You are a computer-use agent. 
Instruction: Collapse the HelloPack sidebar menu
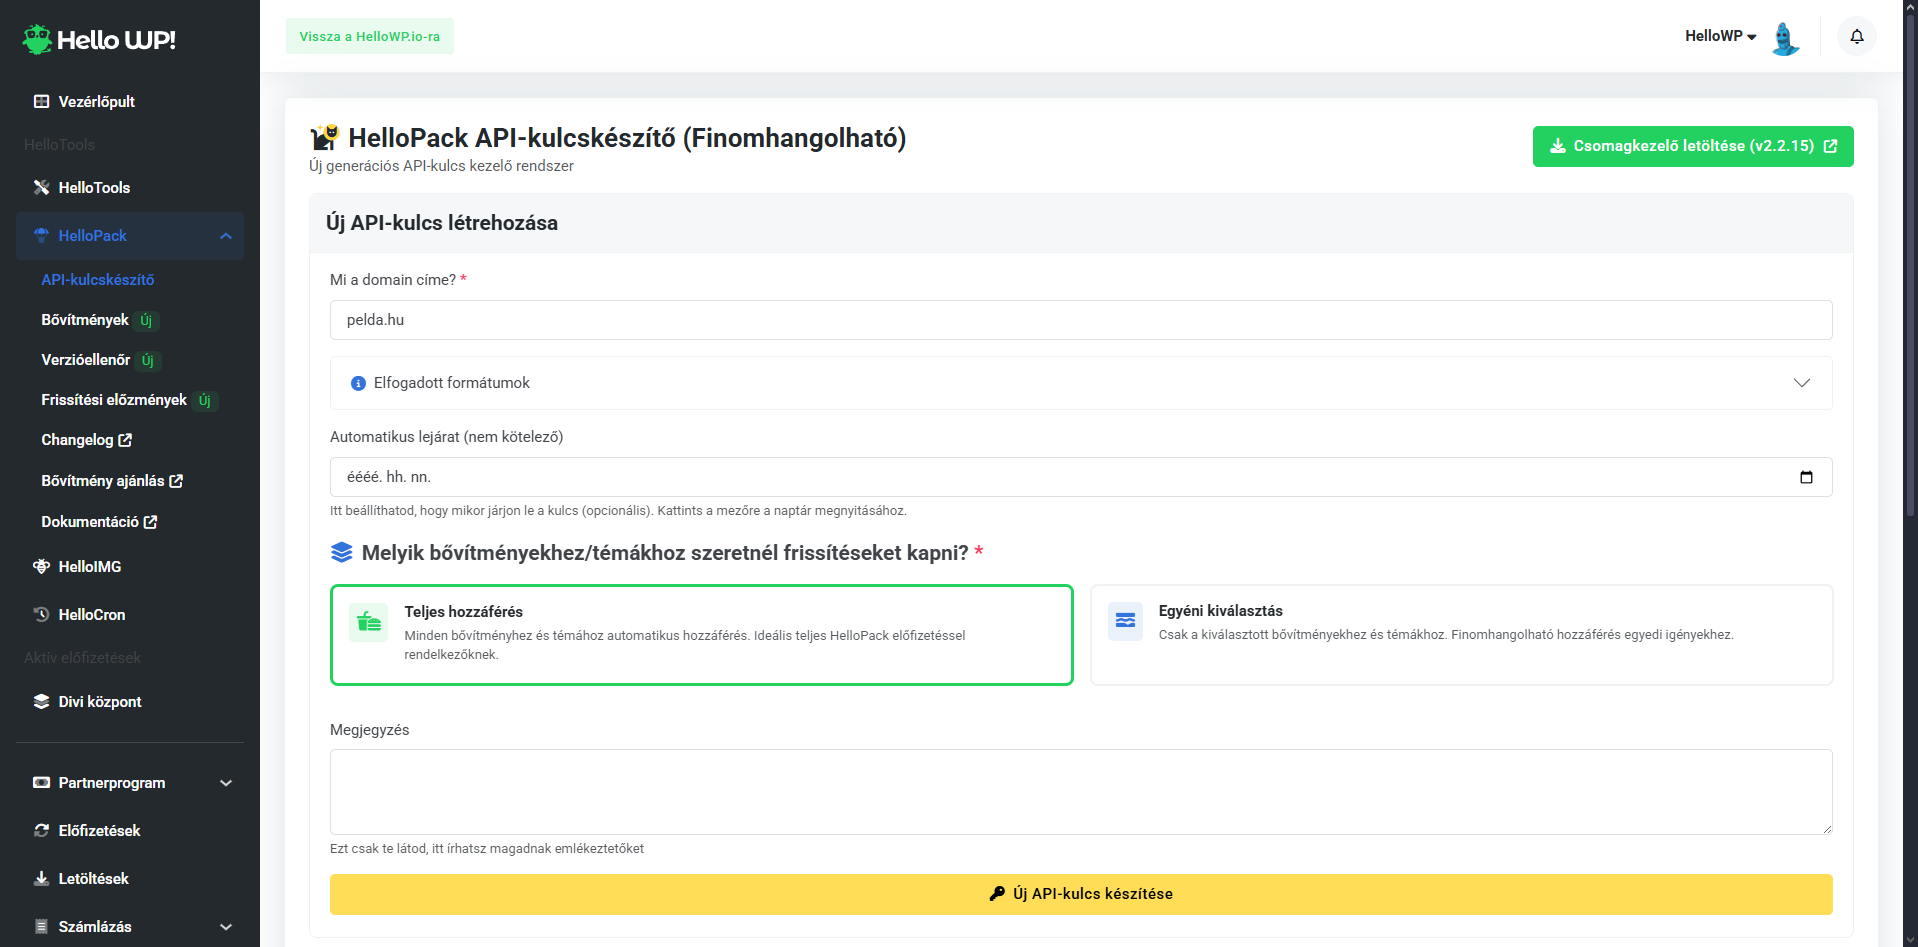[226, 236]
